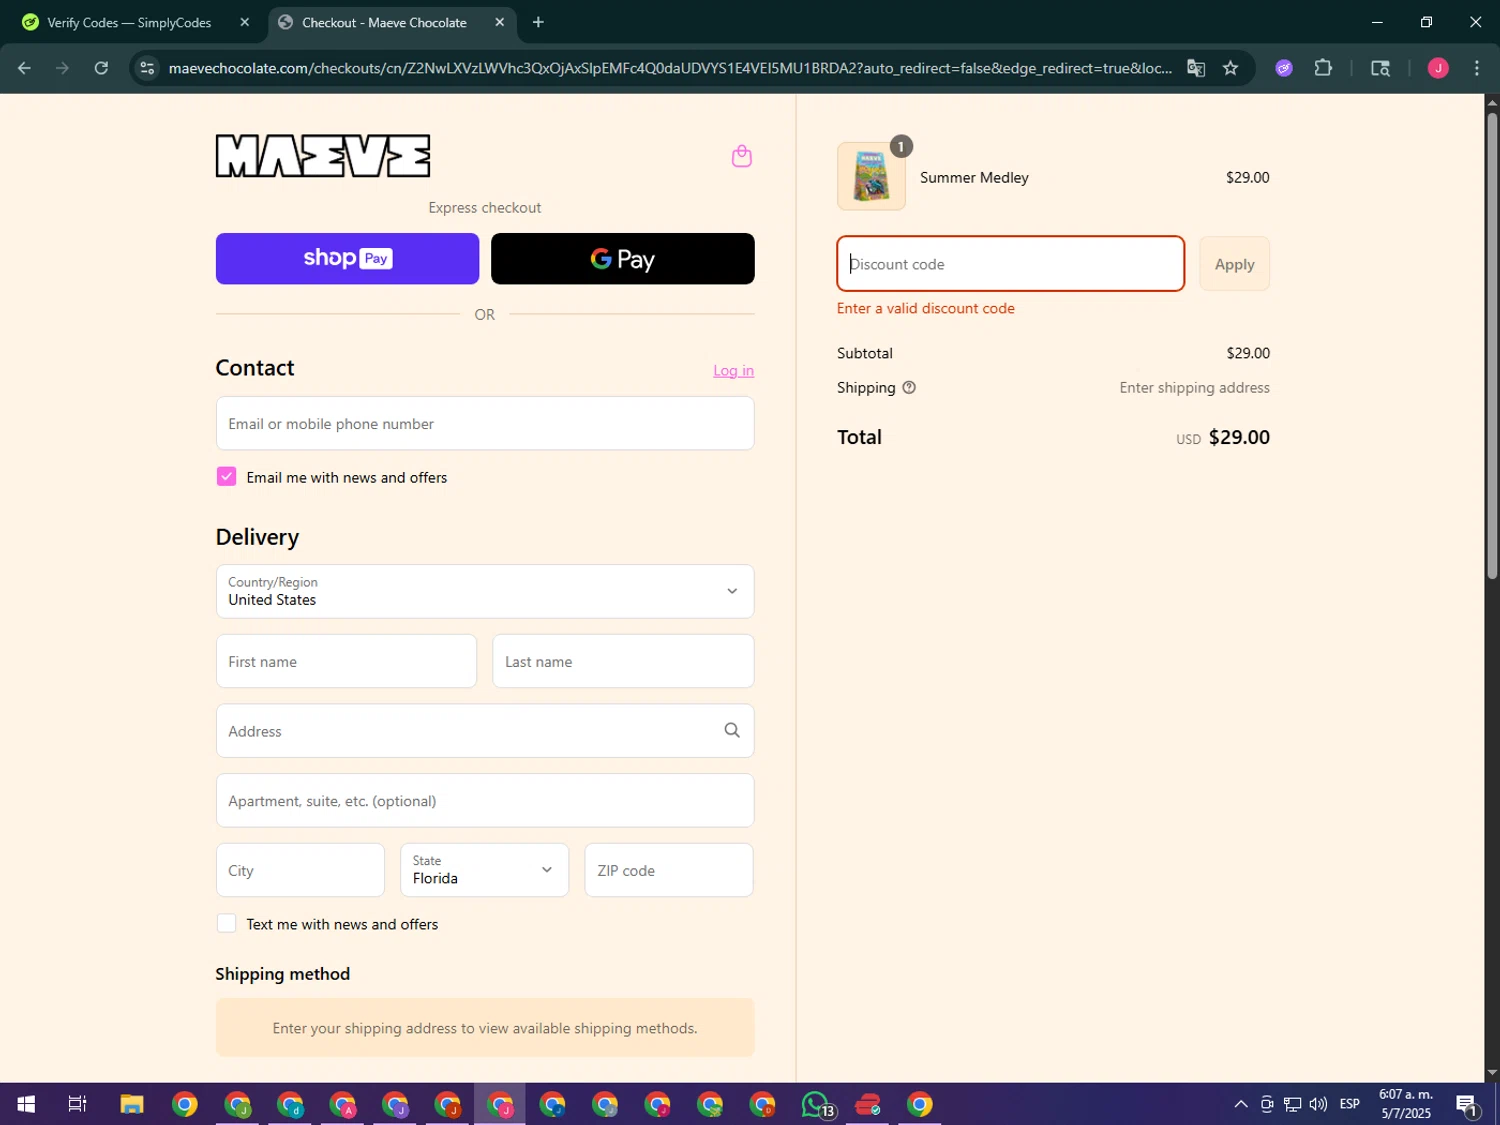Viewport: 1500px width, 1125px height.
Task: Open the network icon in system tray
Action: click(1292, 1104)
